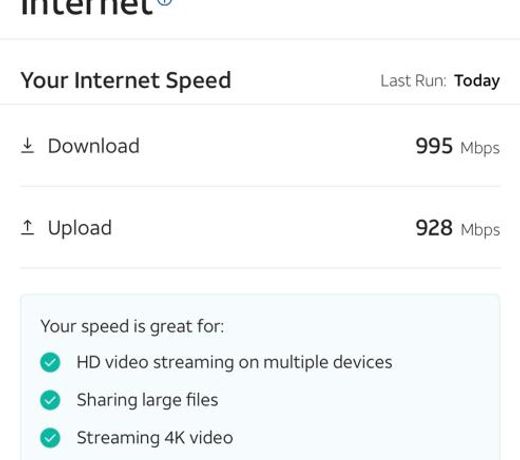Select the Upload row label
Viewport: 520px width, 460px height.
coord(80,228)
